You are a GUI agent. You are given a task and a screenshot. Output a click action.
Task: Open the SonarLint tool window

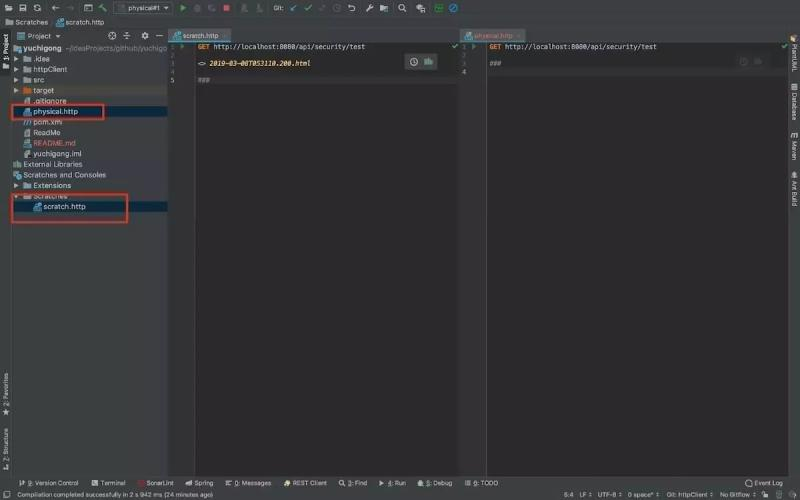(x=156, y=483)
